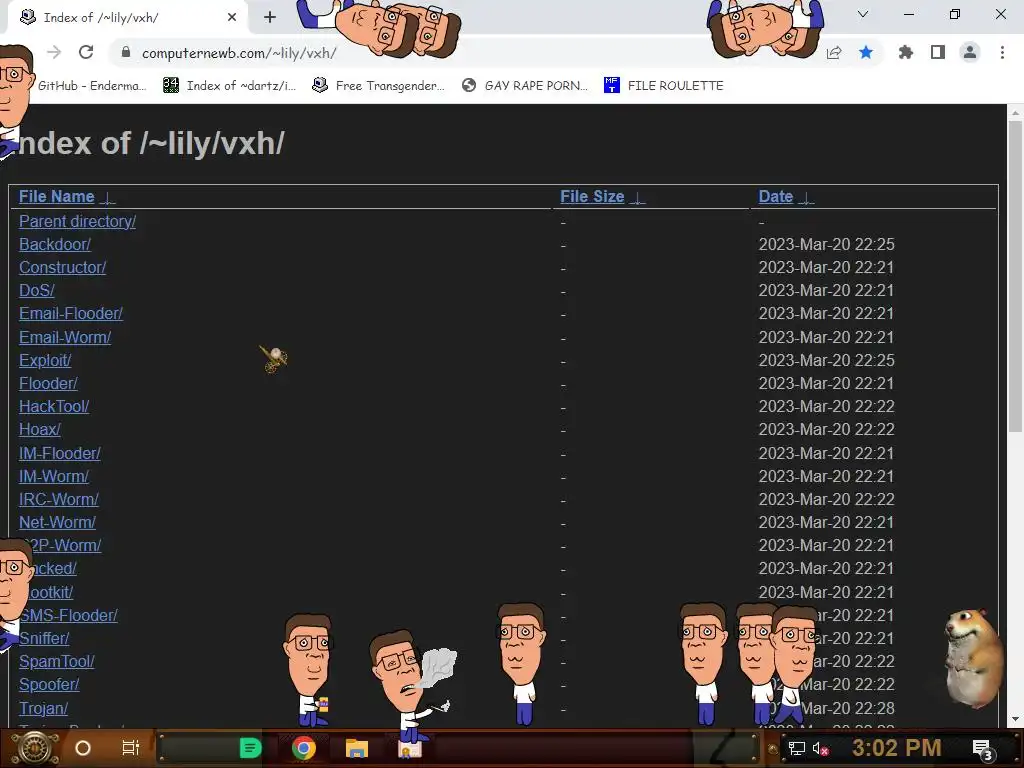Click descending arrow next to File Size
Image resolution: width=1024 pixels, height=768 pixels.
637,198
